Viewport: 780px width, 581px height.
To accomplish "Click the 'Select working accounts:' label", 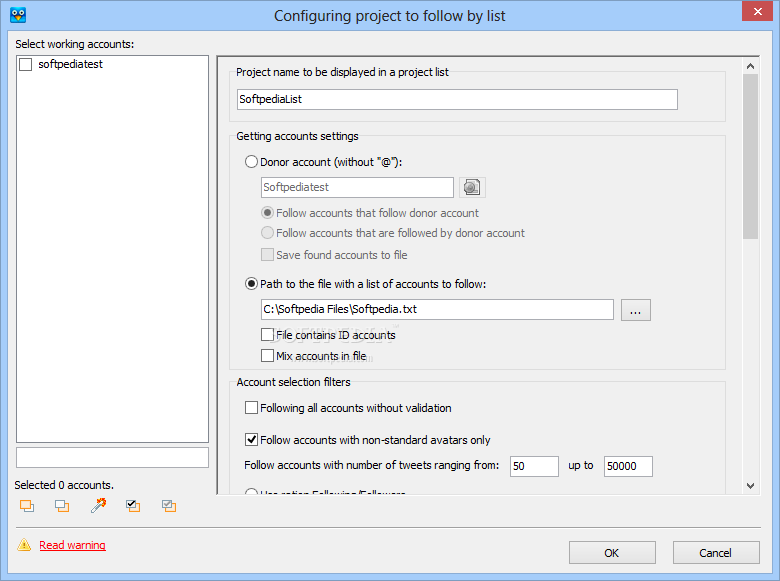I will (75, 44).
